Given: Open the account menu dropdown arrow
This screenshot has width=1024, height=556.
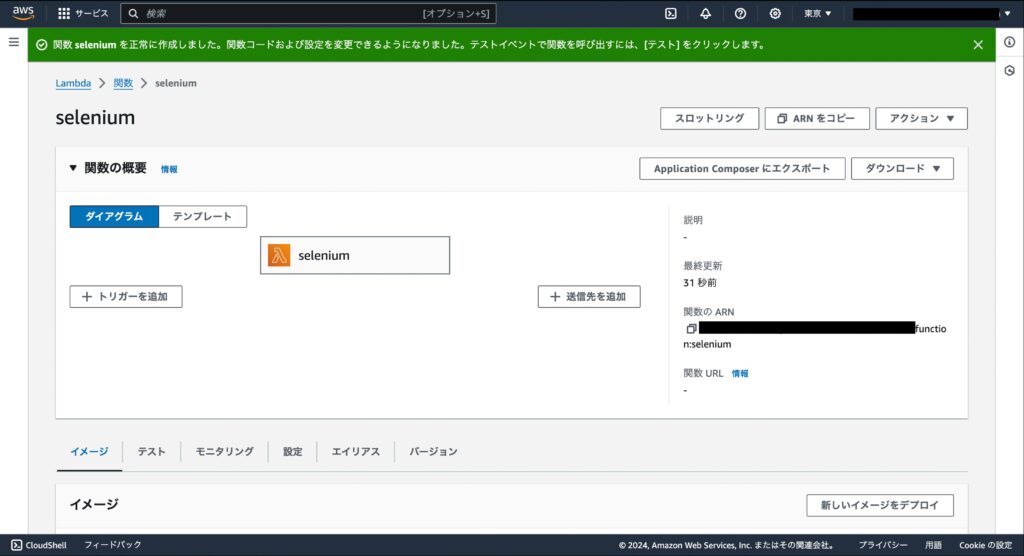Looking at the screenshot, I should pos(1007,13).
